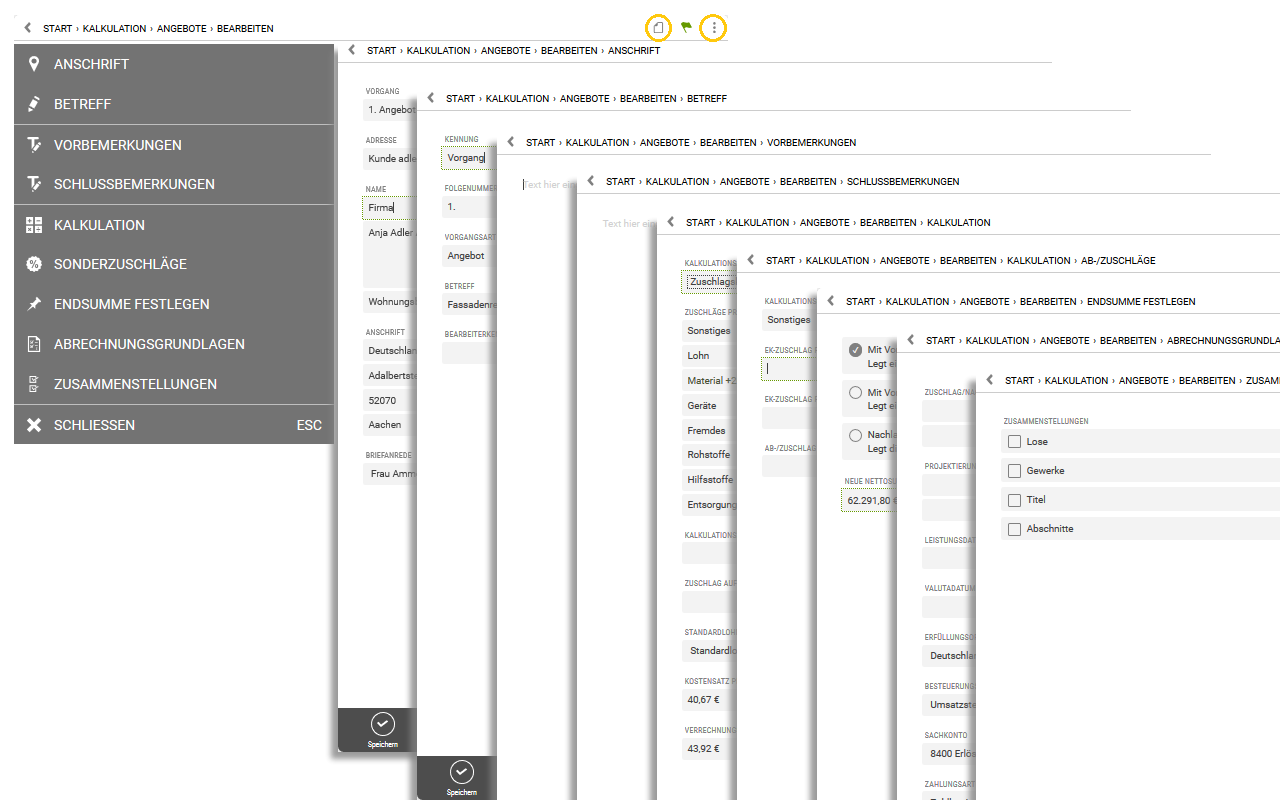Click the Kennung input field with Vorgang
Viewport: 1280px width, 800px height.
coord(466,158)
